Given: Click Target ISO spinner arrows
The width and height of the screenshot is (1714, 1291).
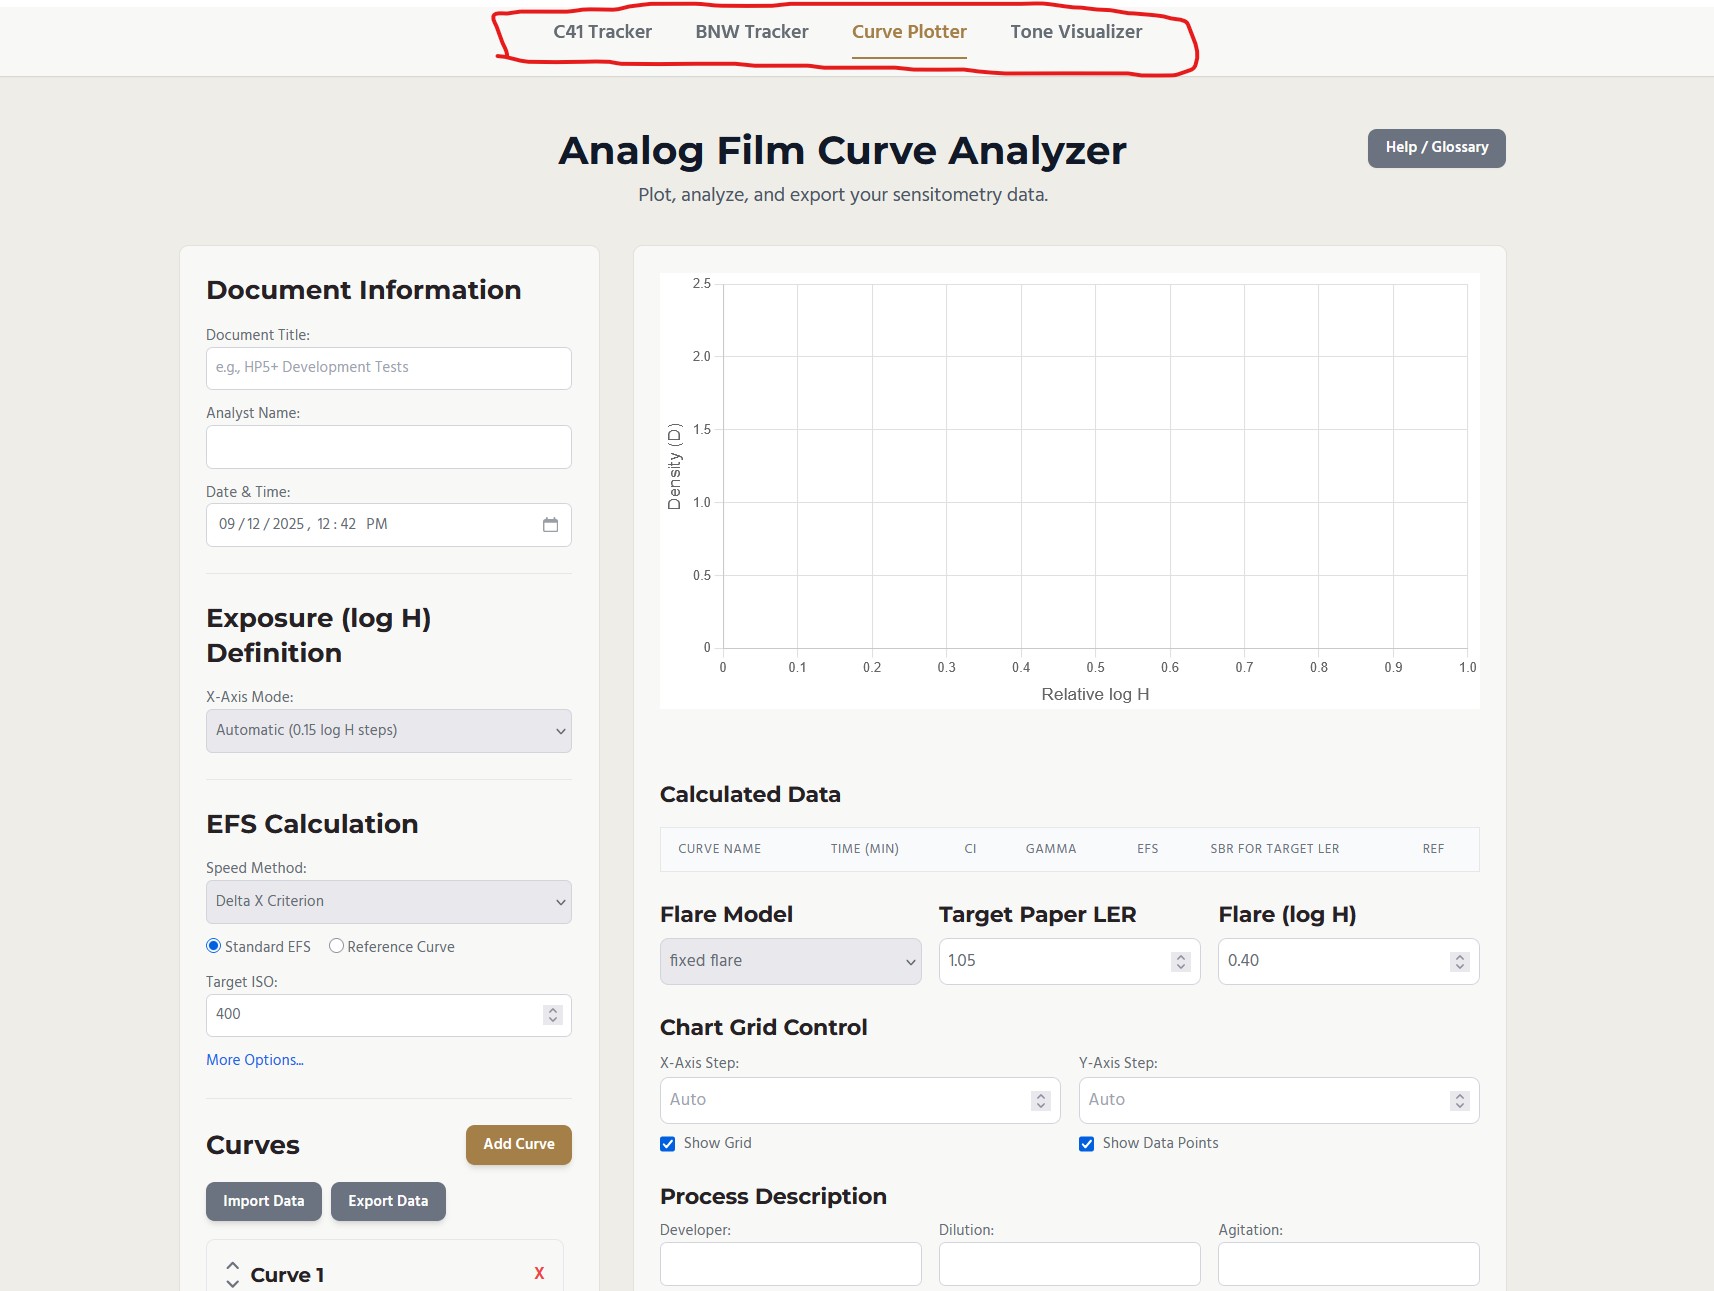Looking at the screenshot, I should pos(552,1015).
